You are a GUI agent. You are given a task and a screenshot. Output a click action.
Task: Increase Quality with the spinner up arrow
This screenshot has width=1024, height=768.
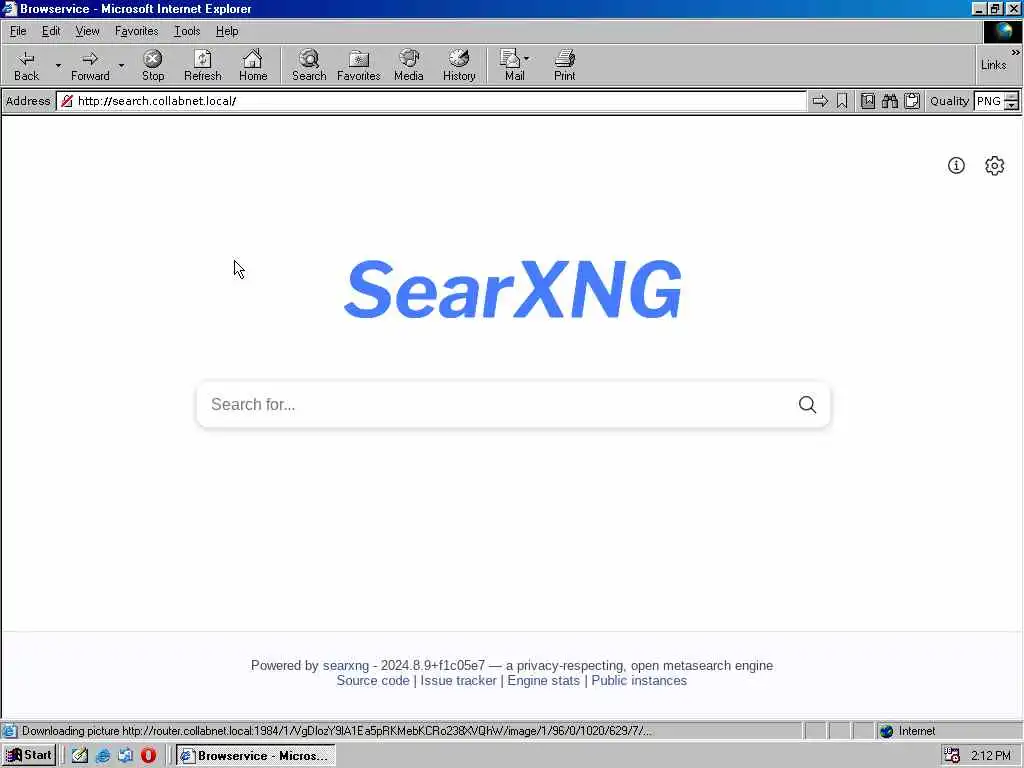1012,97
